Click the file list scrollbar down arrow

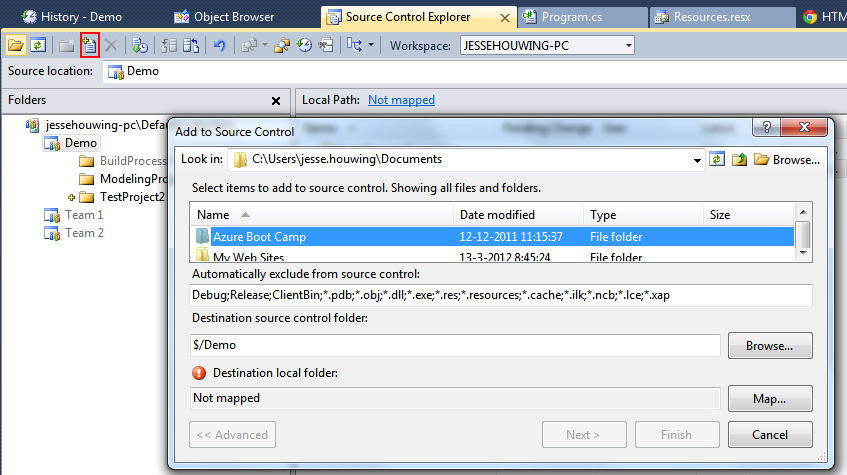(x=803, y=253)
